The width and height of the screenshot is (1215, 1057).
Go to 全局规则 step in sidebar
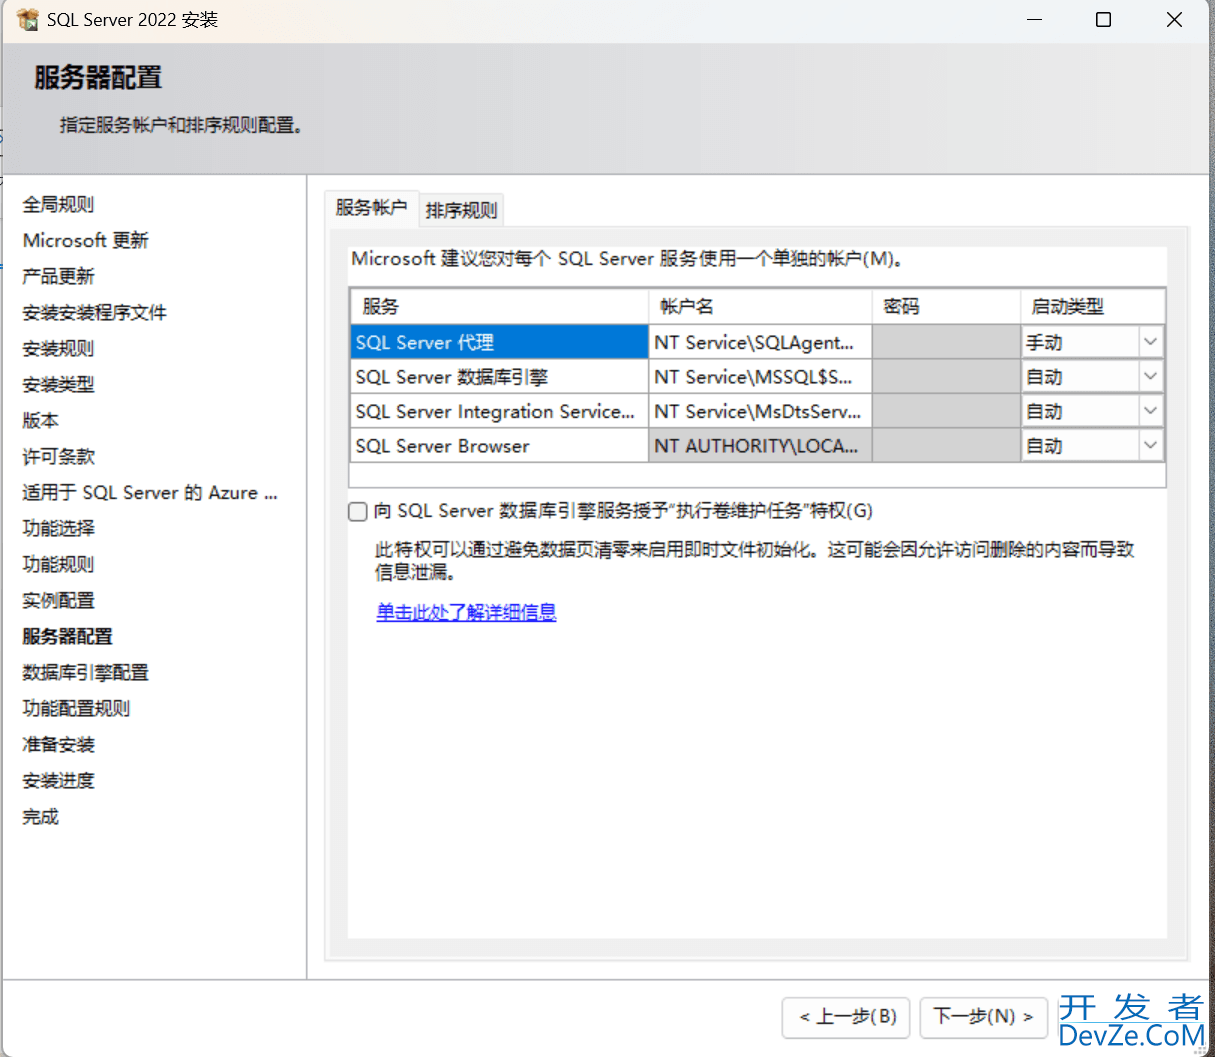point(58,204)
